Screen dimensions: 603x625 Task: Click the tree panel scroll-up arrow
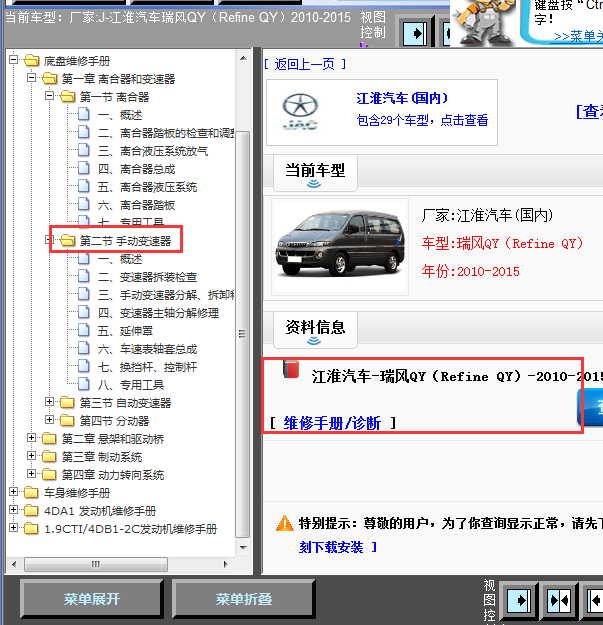243,58
